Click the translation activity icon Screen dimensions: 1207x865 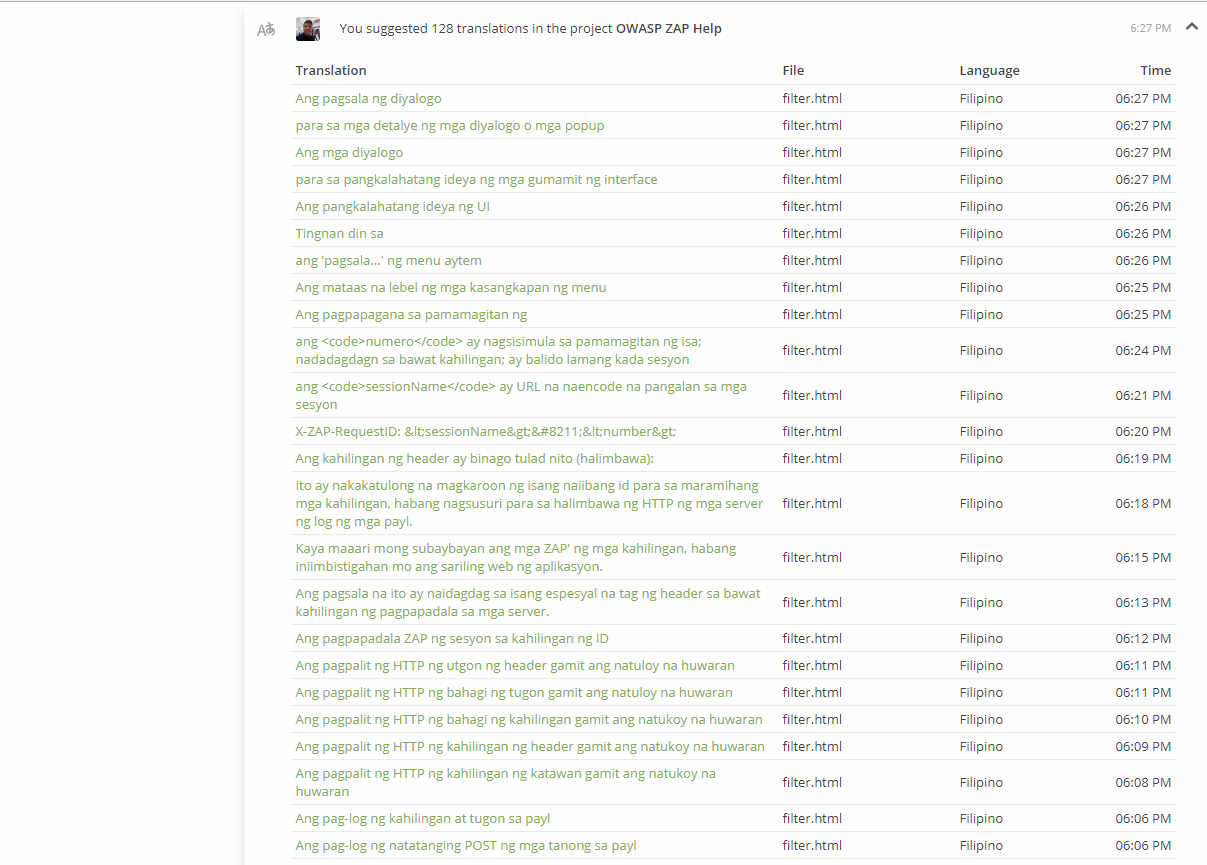click(x=266, y=30)
